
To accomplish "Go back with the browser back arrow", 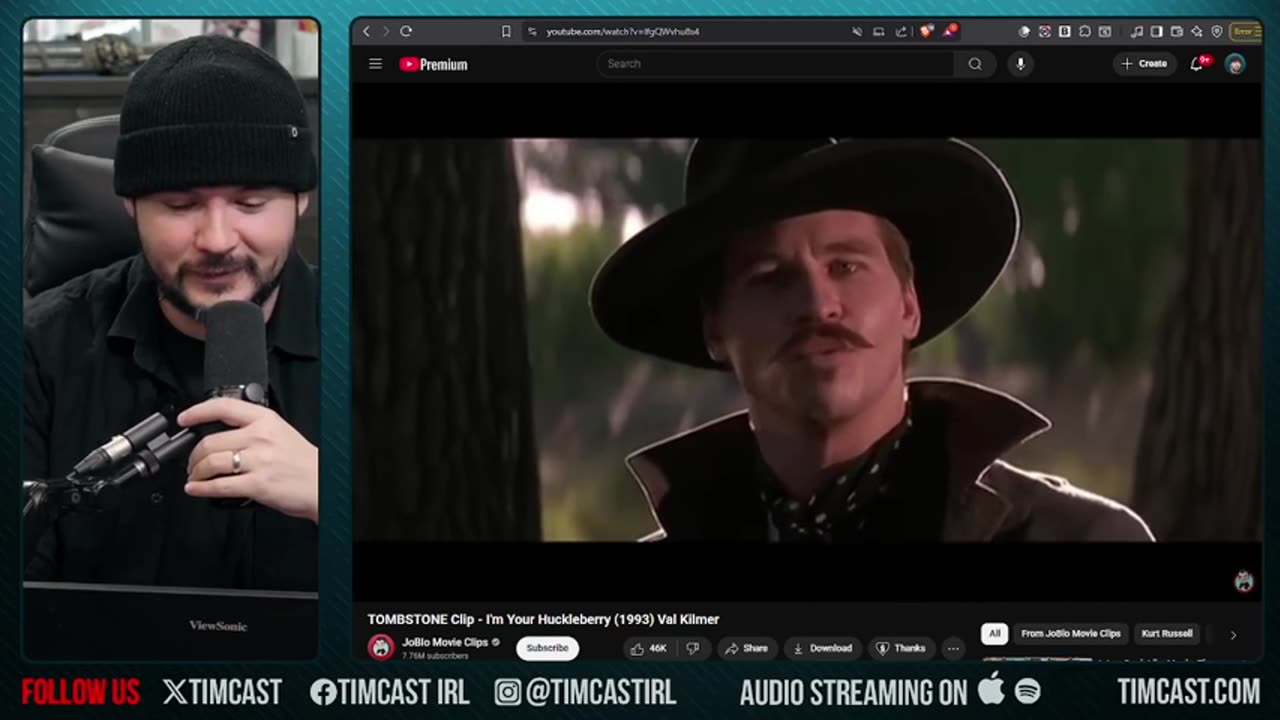I will point(366,31).
